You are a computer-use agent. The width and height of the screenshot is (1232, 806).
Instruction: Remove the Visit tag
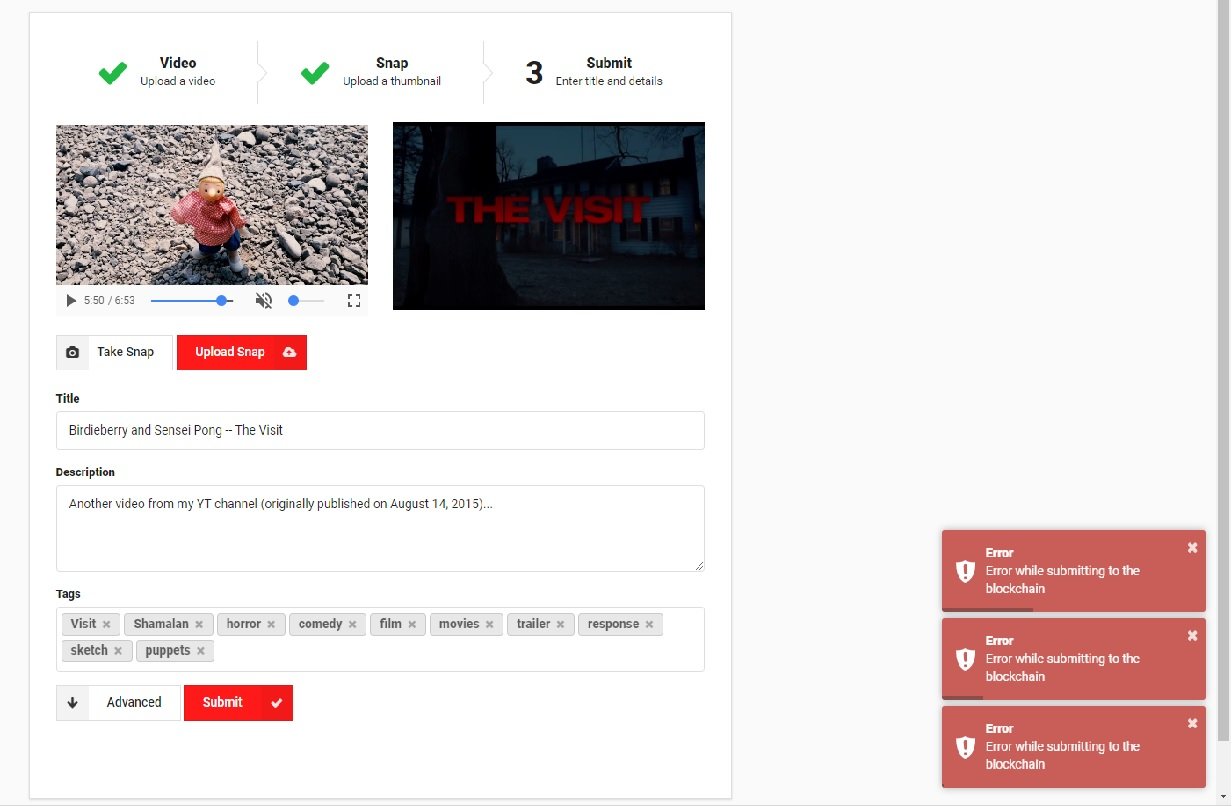pyautogui.click(x=106, y=624)
